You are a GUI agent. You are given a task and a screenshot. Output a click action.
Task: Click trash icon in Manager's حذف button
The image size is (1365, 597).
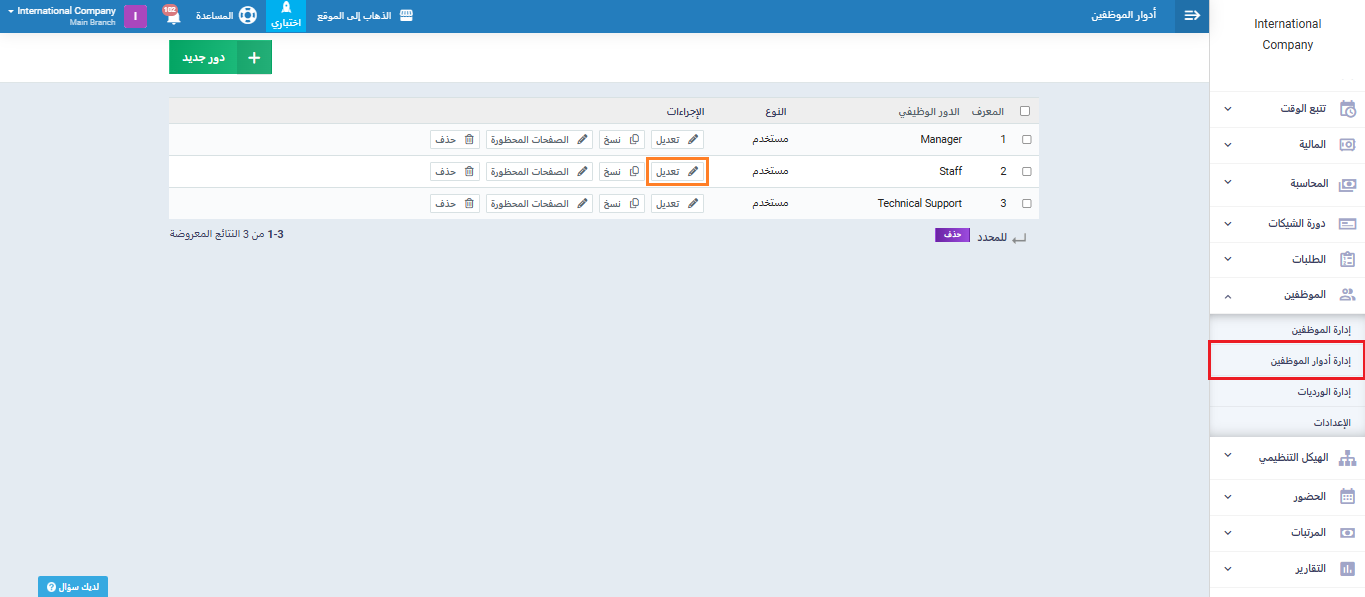pos(469,140)
